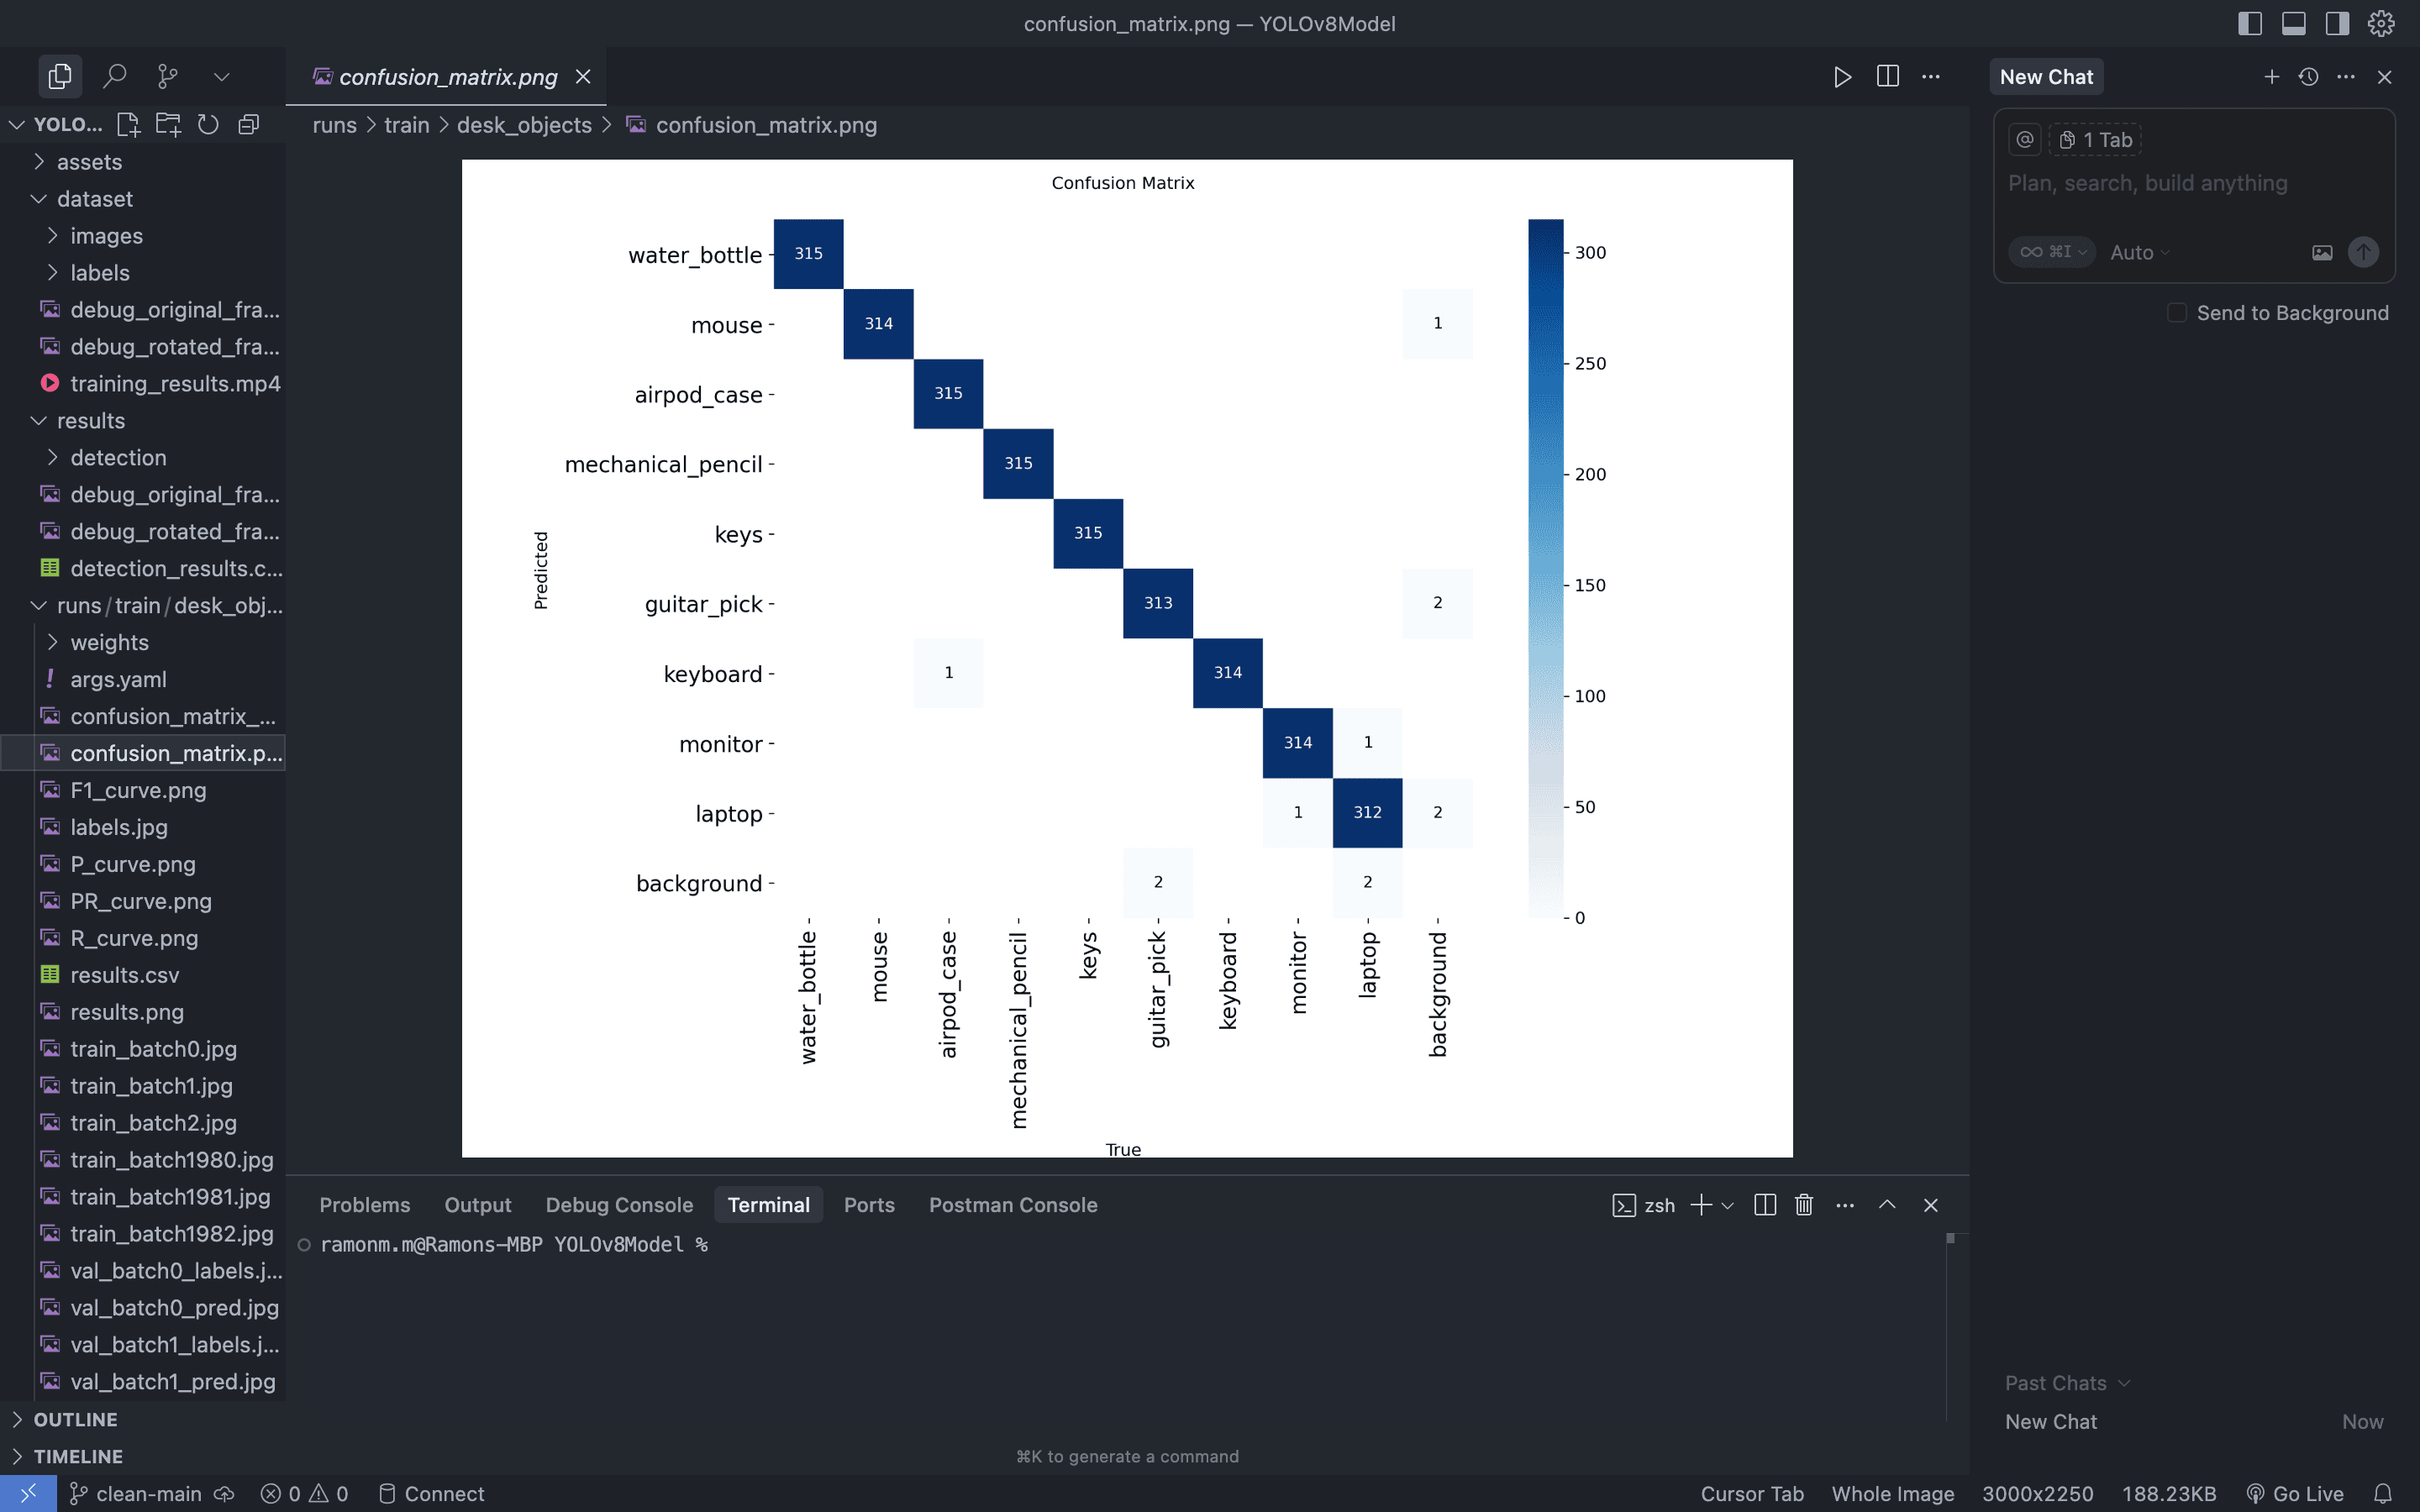Expand the OUTLINE section
The width and height of the screenshot is (2420, 1512).
75,1419
